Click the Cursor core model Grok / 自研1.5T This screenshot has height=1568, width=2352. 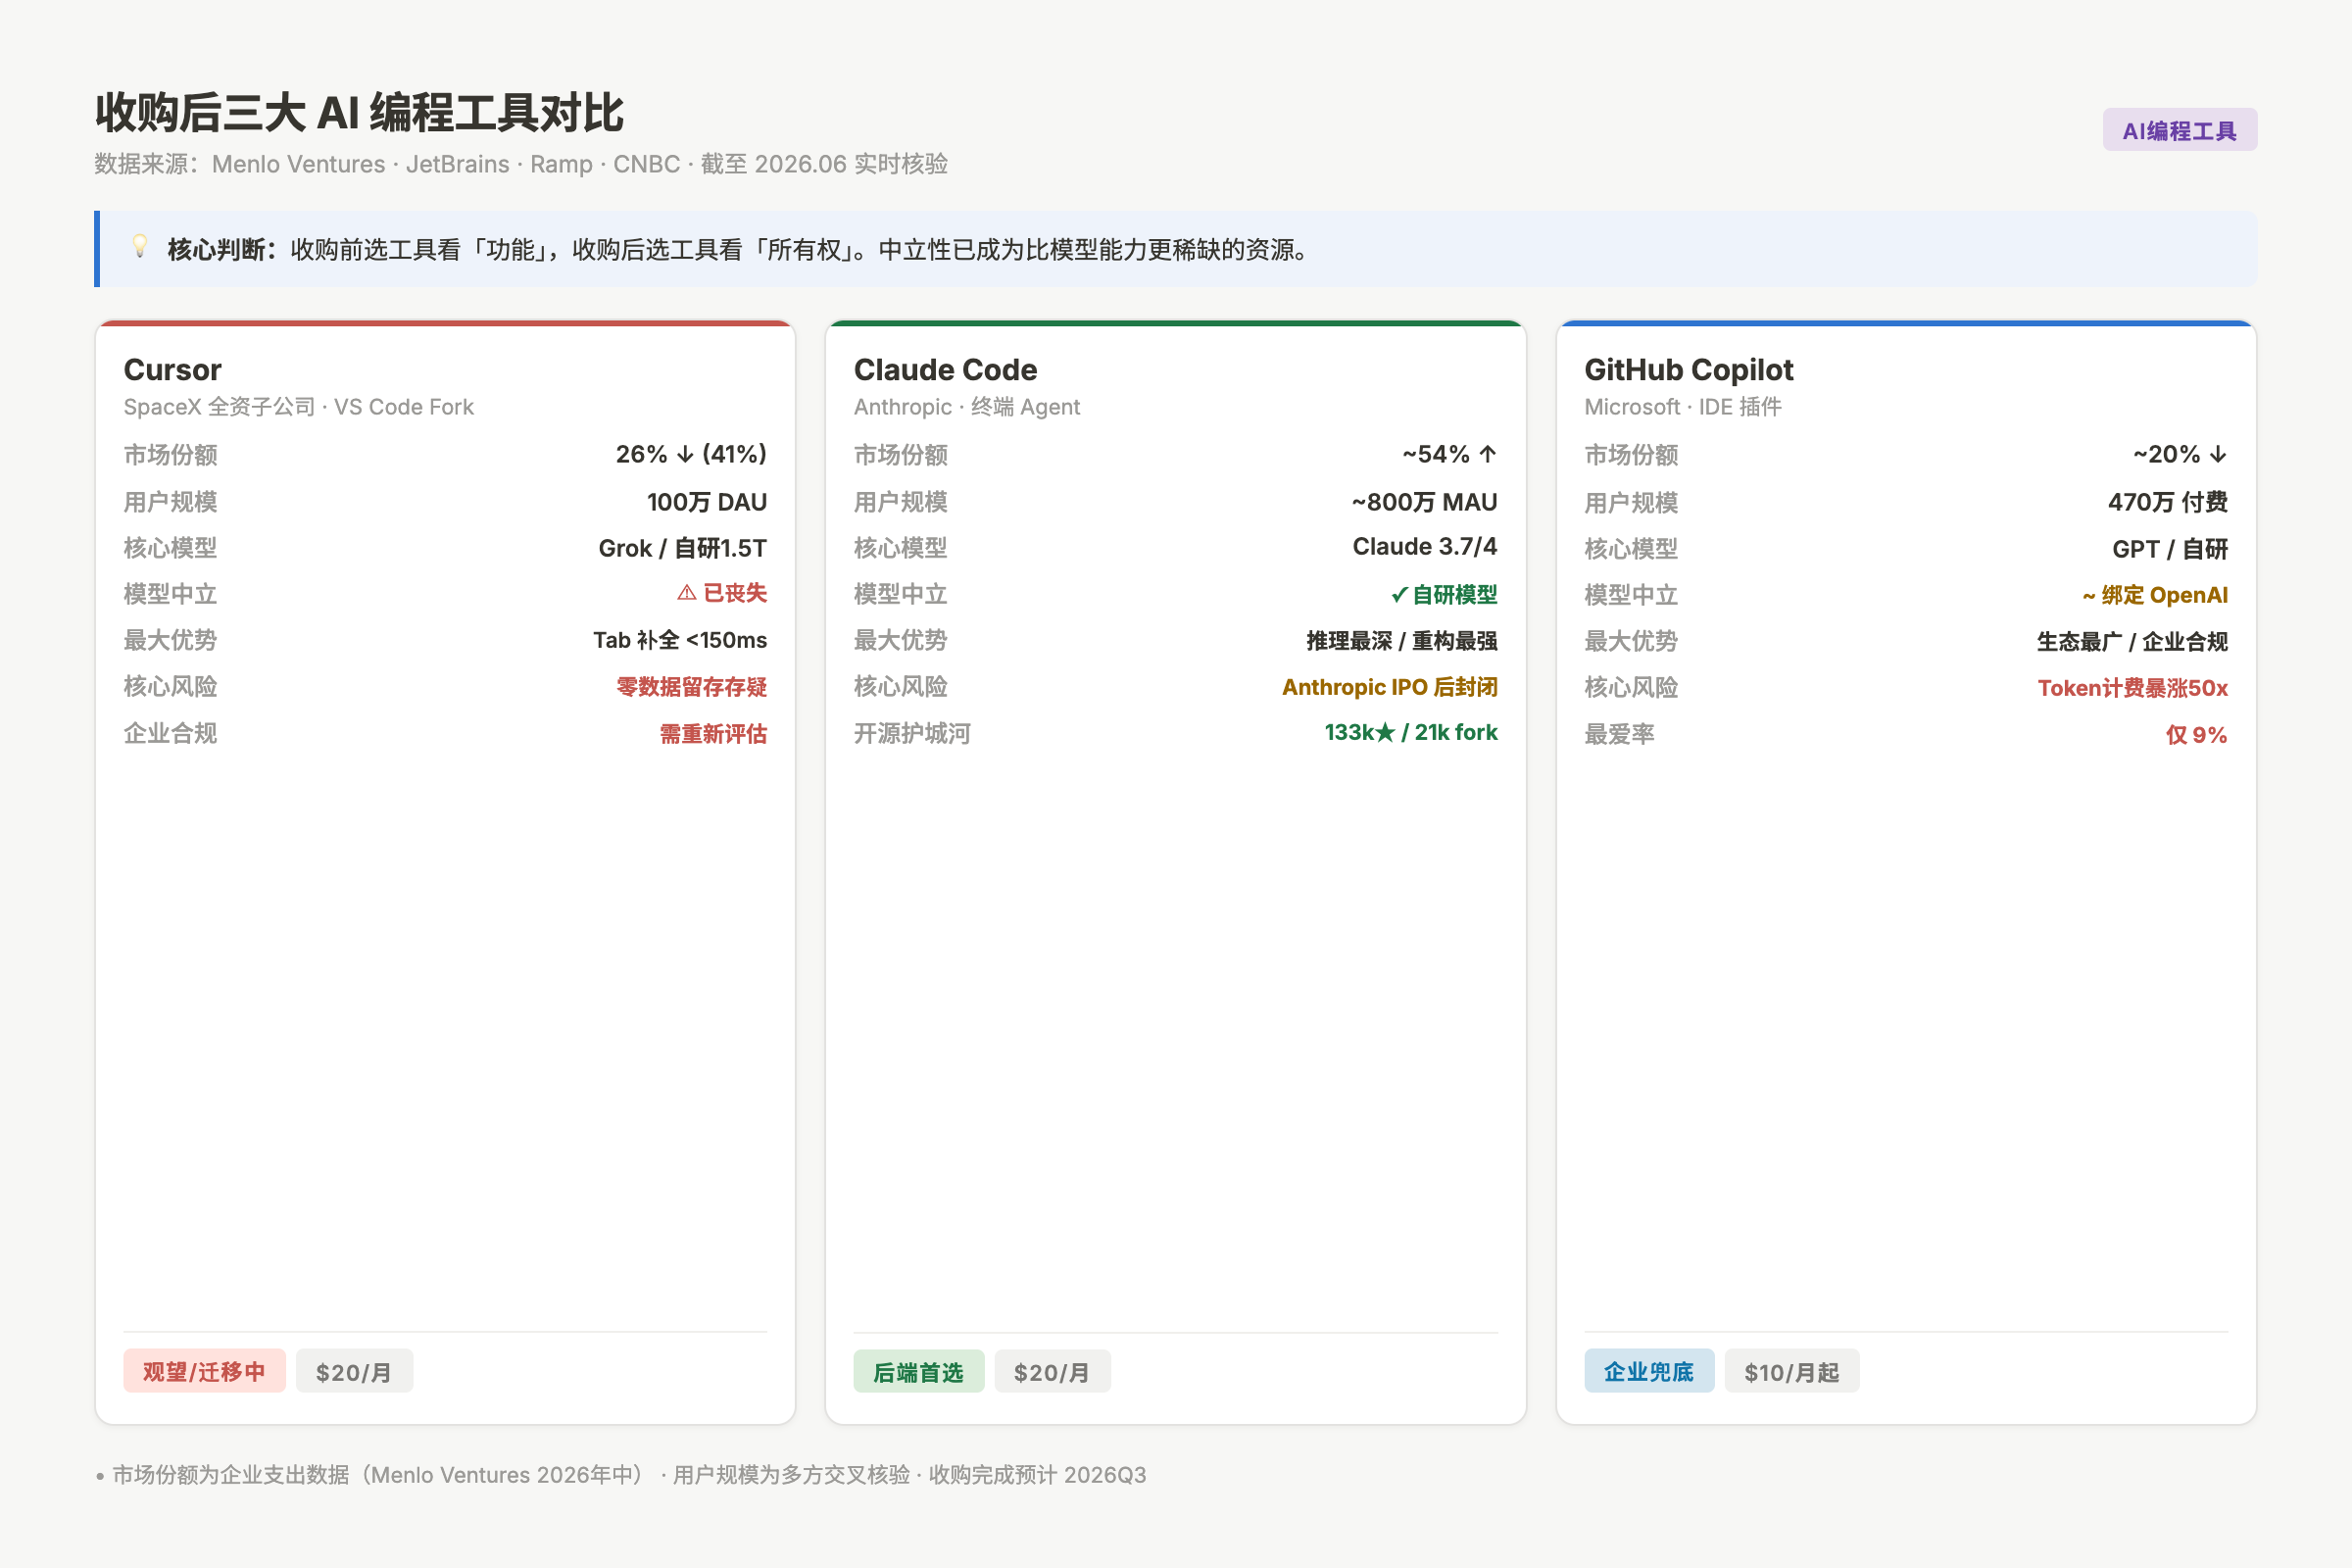click(682, 548)
